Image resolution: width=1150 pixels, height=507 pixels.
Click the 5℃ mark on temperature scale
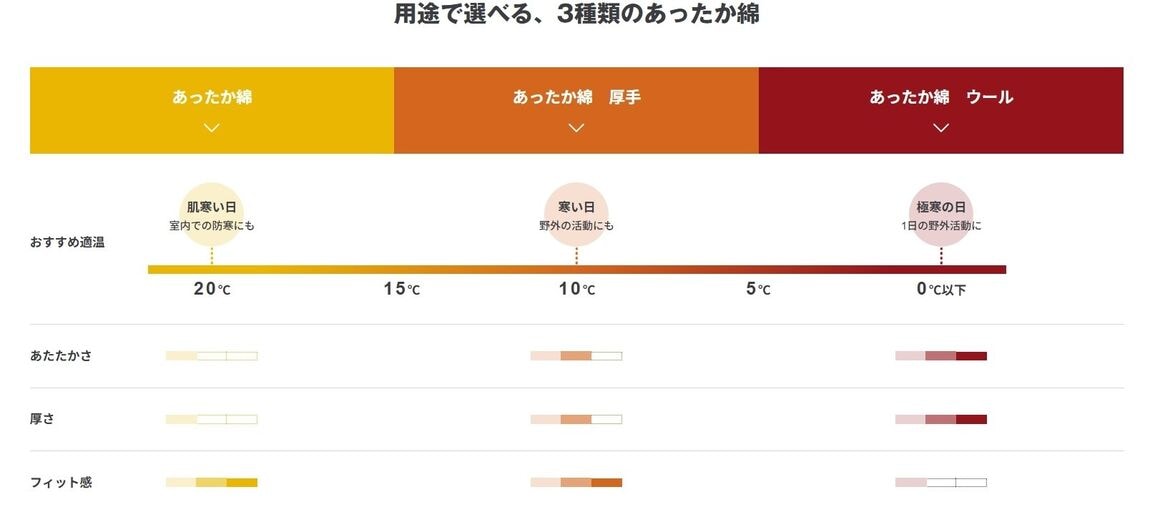(x=758, y=290)
